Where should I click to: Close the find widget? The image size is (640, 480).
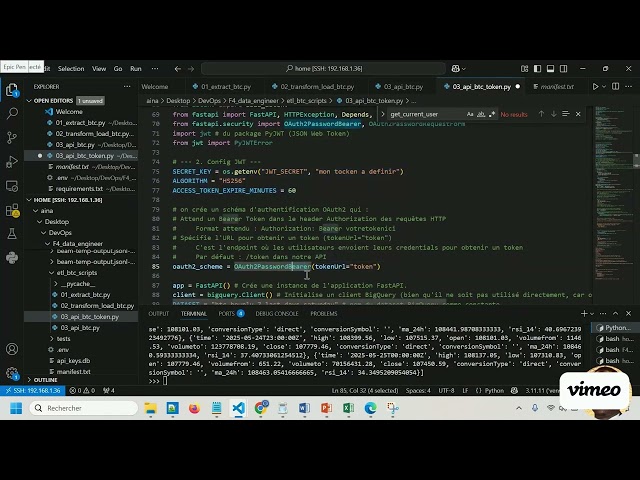click(578, 114)
